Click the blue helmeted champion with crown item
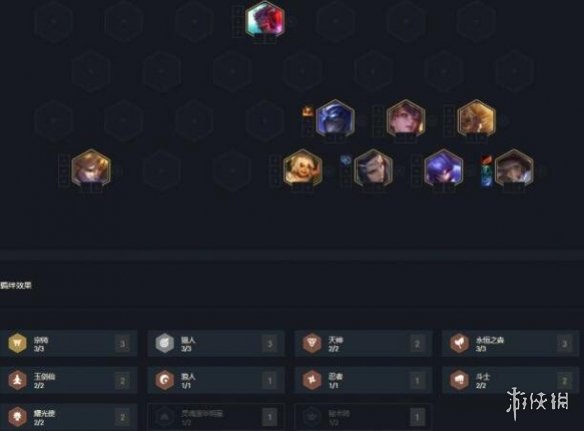584x431 pixels. click(335, 118)
